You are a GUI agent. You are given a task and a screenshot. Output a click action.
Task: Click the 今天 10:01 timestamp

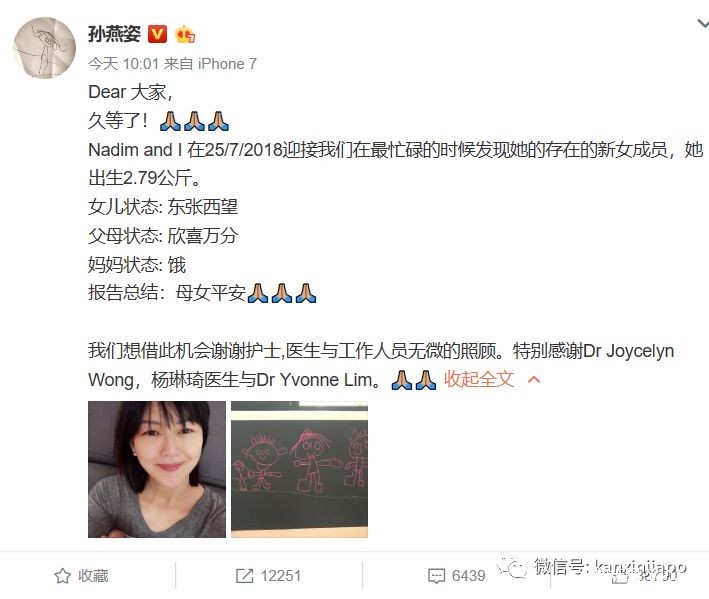pos(123,64)
